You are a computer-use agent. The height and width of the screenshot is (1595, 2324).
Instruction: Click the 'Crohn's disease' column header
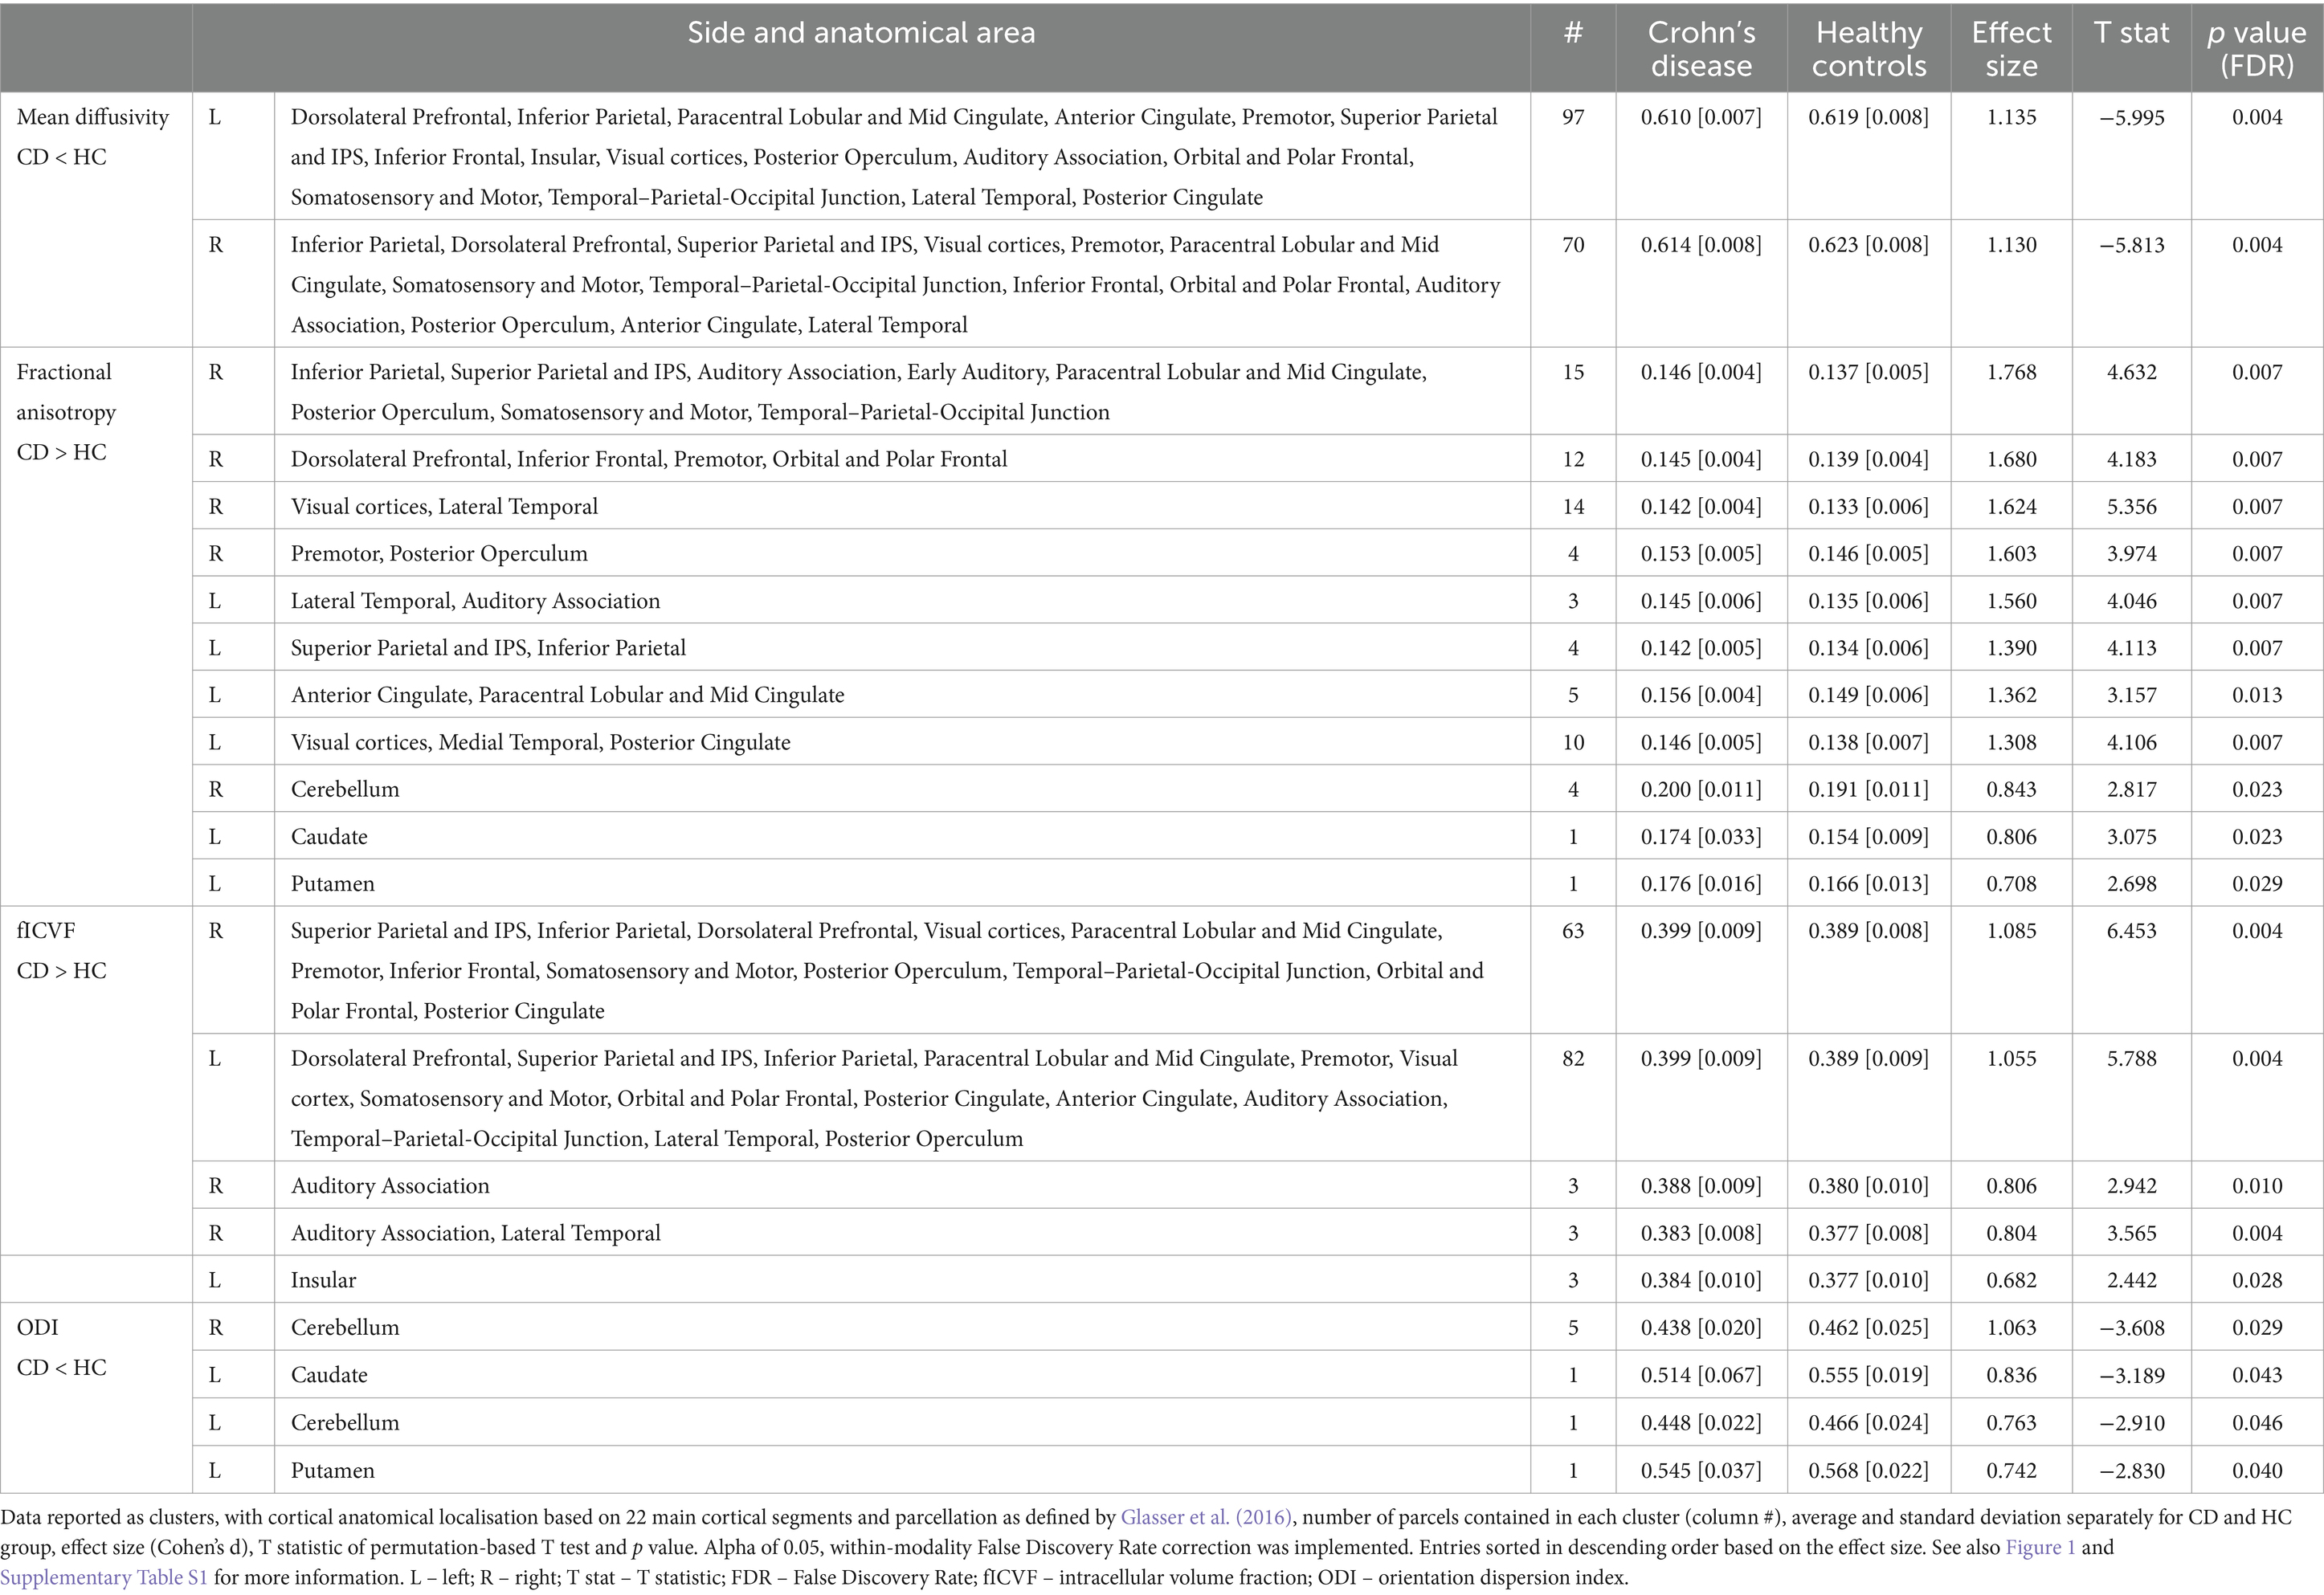coord(1701,49)
